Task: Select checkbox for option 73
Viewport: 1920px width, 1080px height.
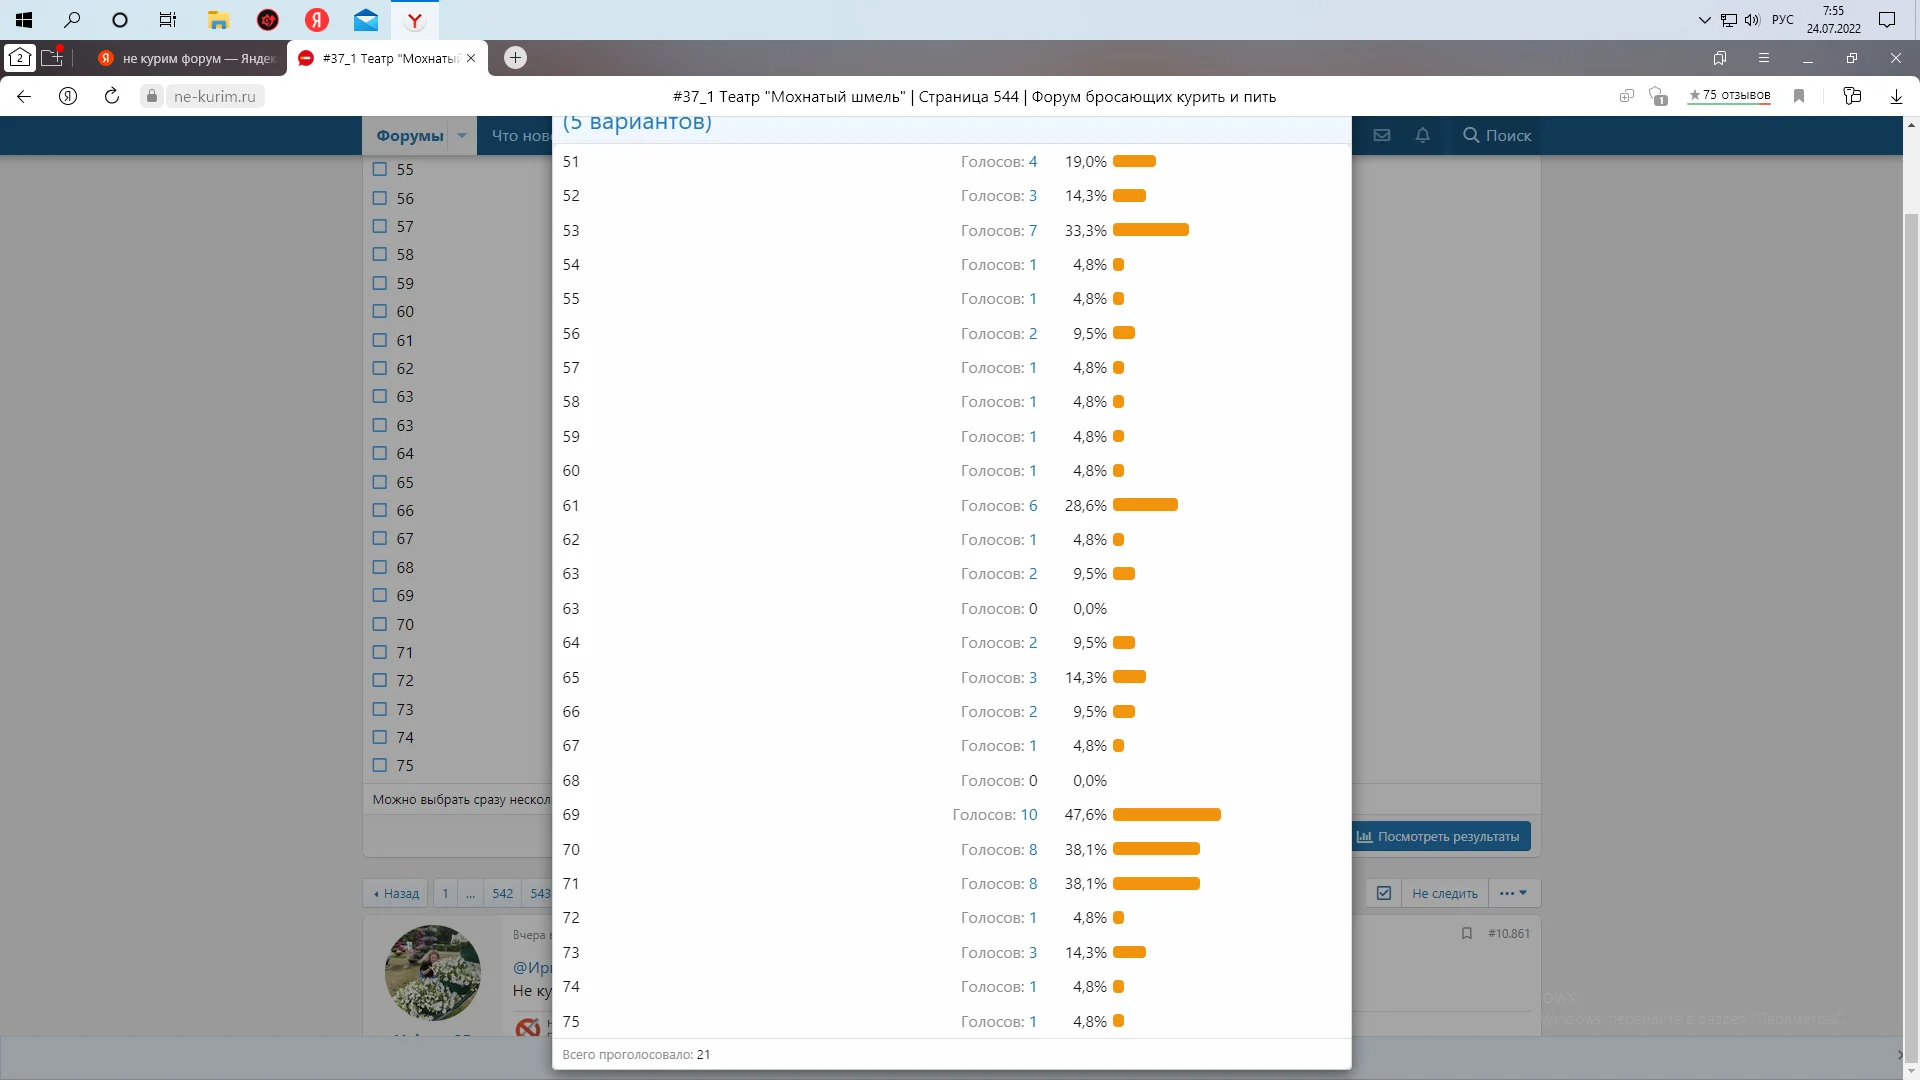Action: click(380, 709)
